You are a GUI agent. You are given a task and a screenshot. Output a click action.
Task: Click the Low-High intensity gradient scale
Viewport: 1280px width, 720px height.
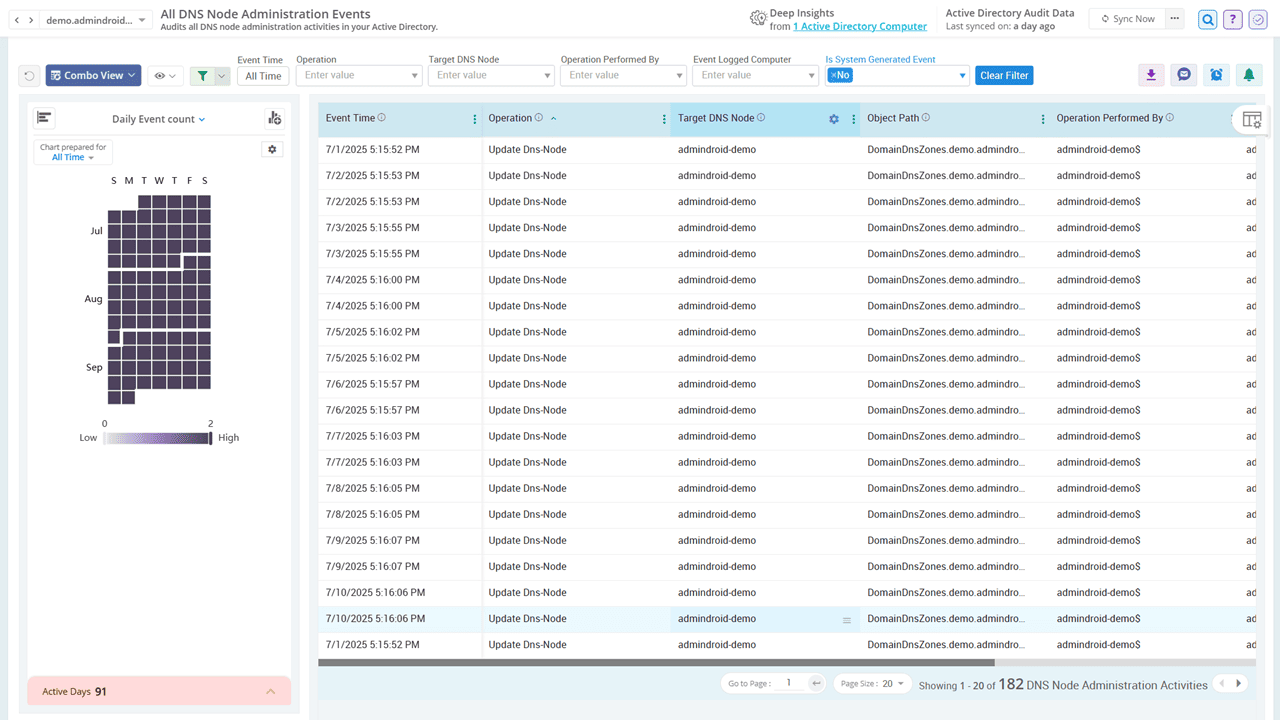point(157,437)
